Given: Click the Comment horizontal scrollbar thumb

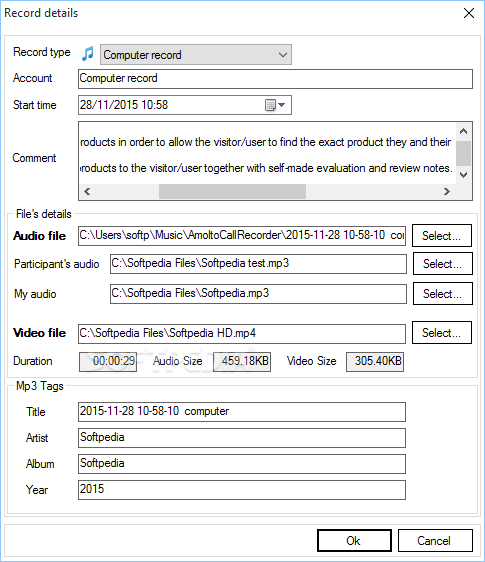Looking at the screenshot, I should (x=232, y=191).
